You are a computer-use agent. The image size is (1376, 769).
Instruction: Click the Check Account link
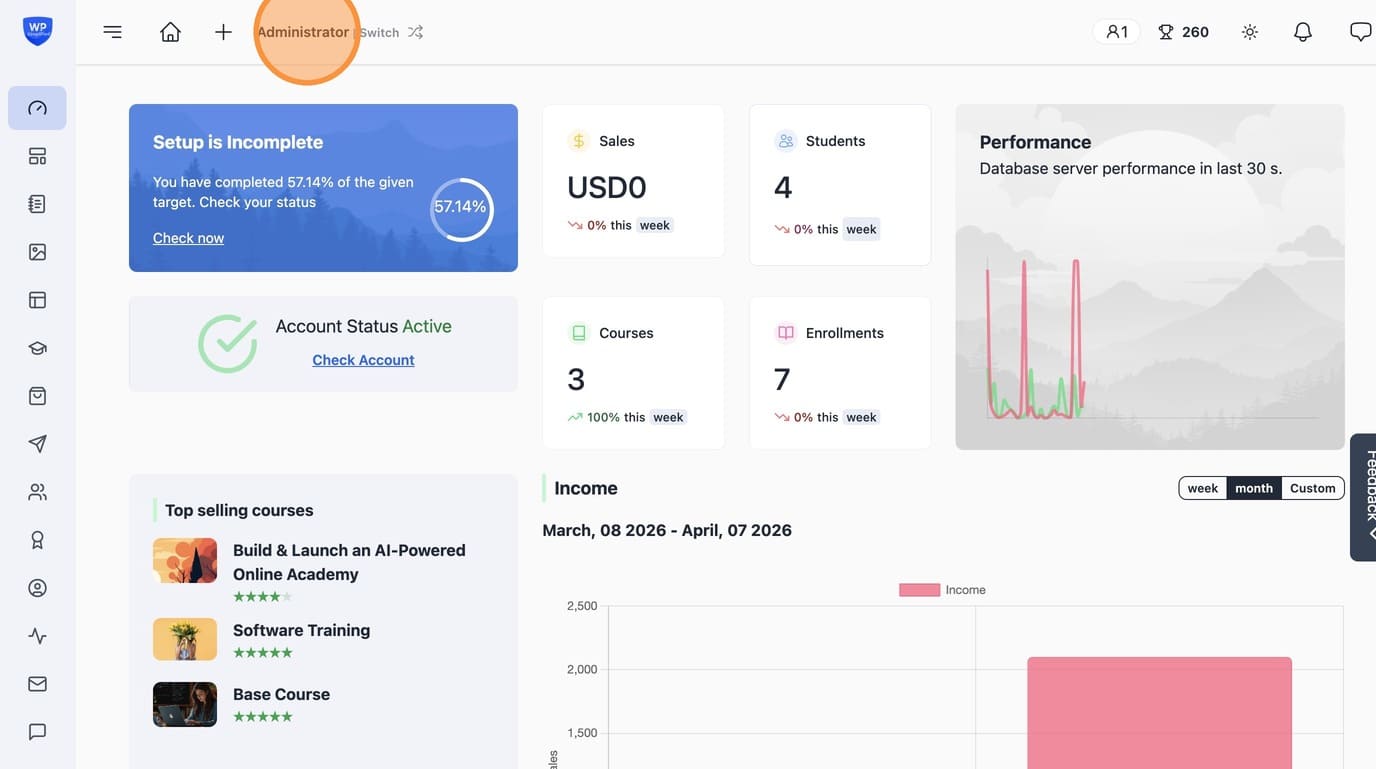pos(363,360)
